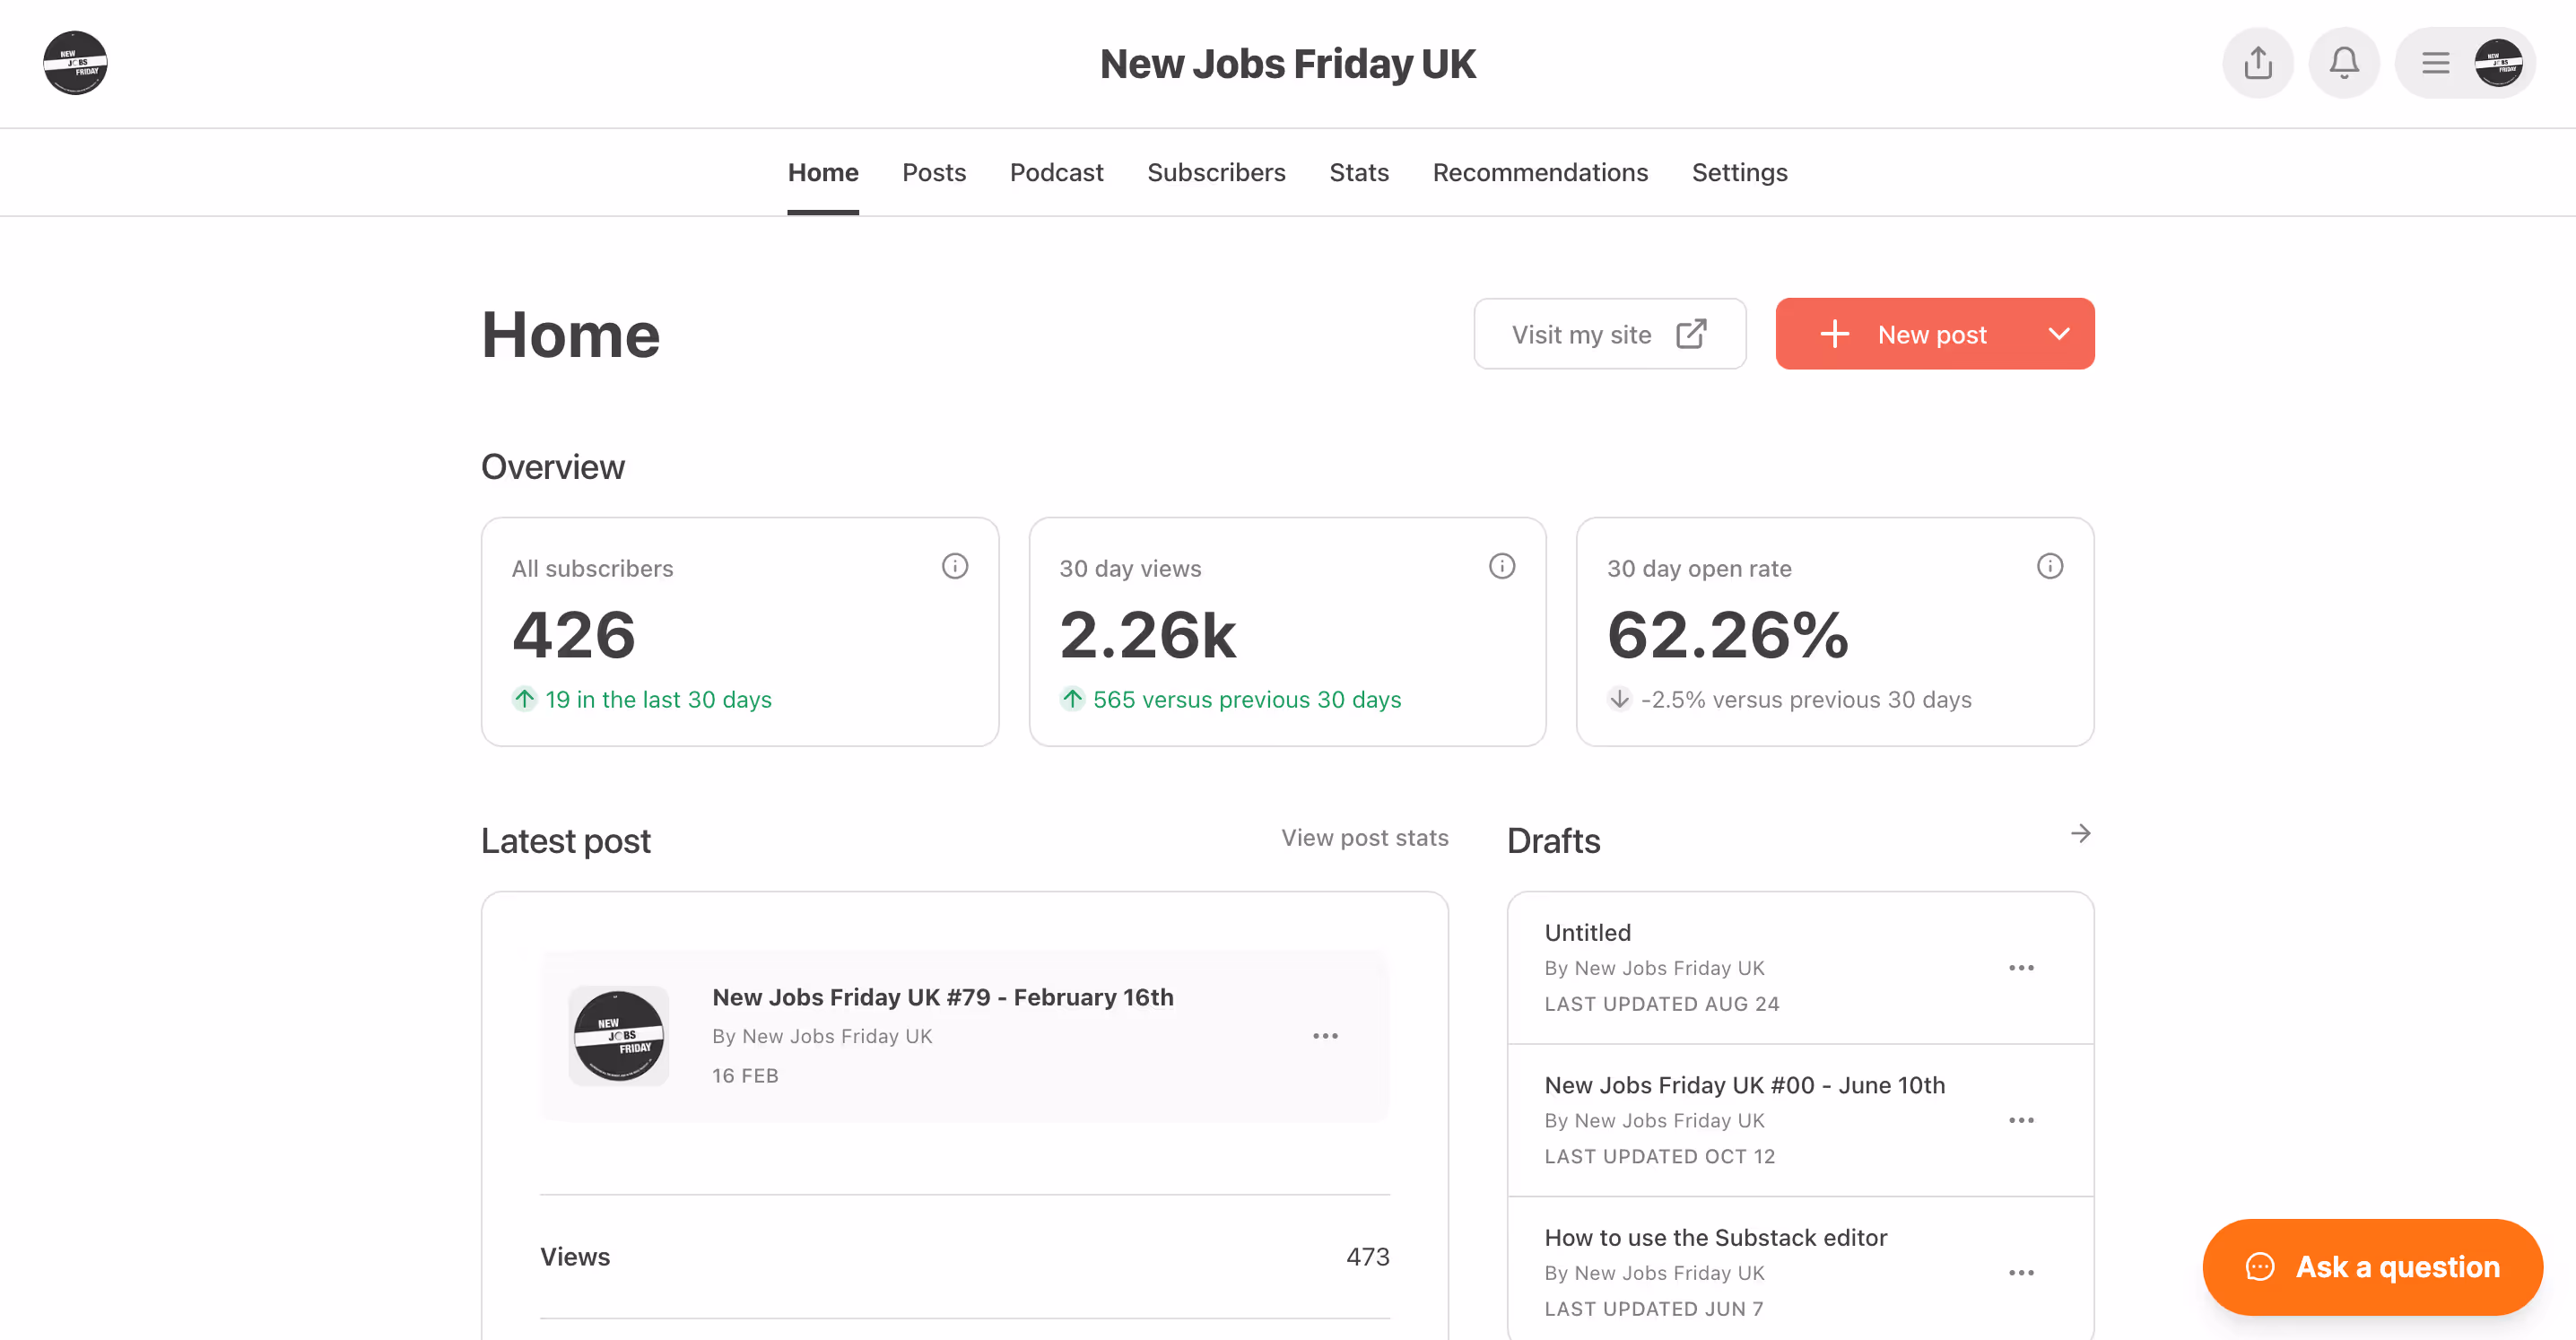Go to all drafts via the arrow icon

[x=2080, y=834]
